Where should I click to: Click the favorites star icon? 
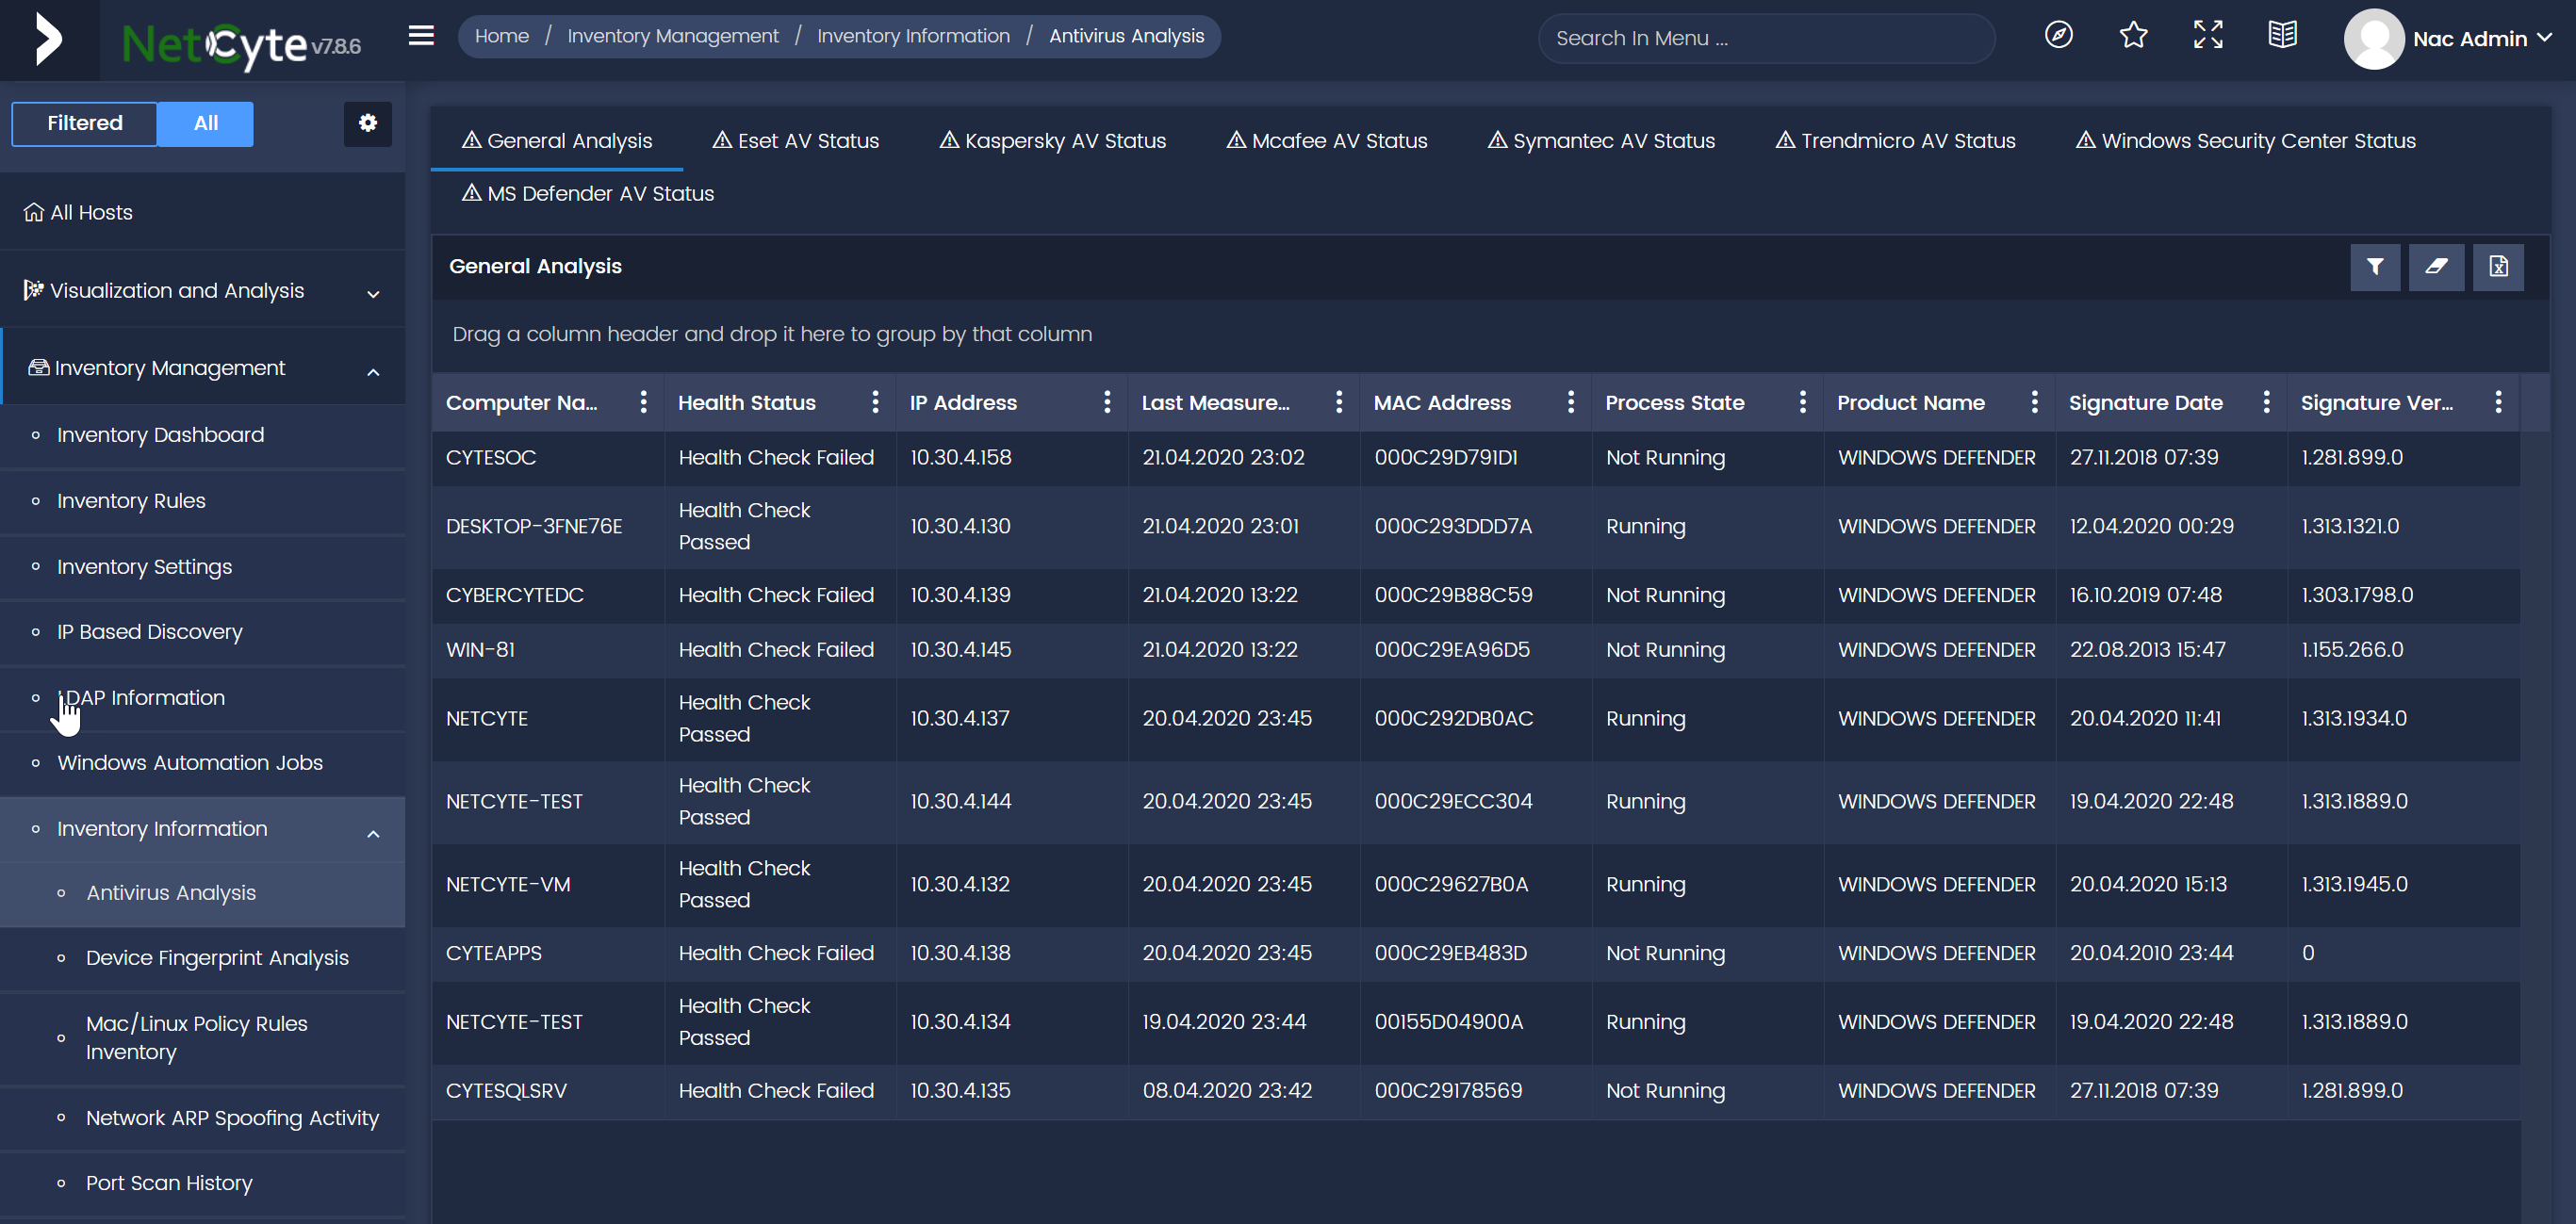click(2133, 36)
